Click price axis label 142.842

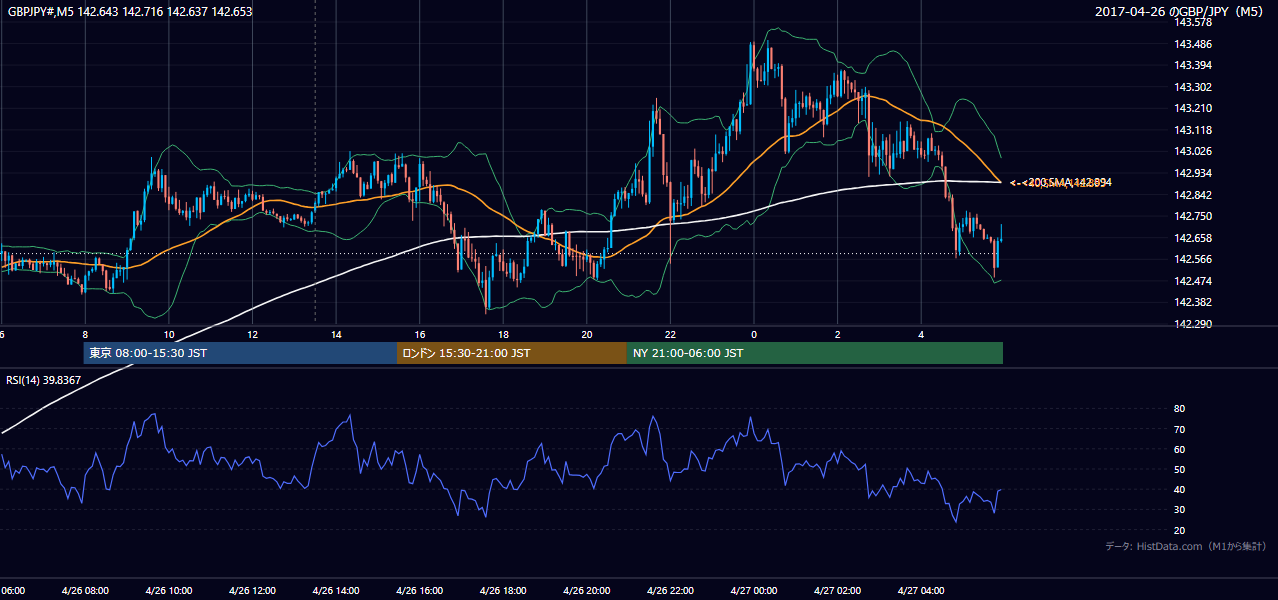[1193, 195]
